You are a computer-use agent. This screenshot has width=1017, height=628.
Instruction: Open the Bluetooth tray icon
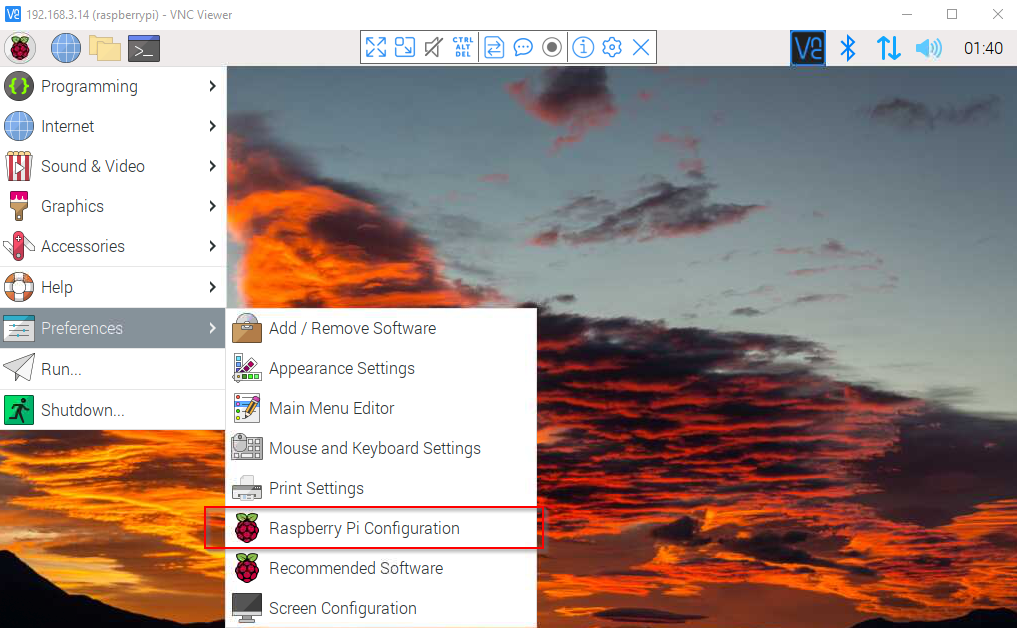[848, 48]
